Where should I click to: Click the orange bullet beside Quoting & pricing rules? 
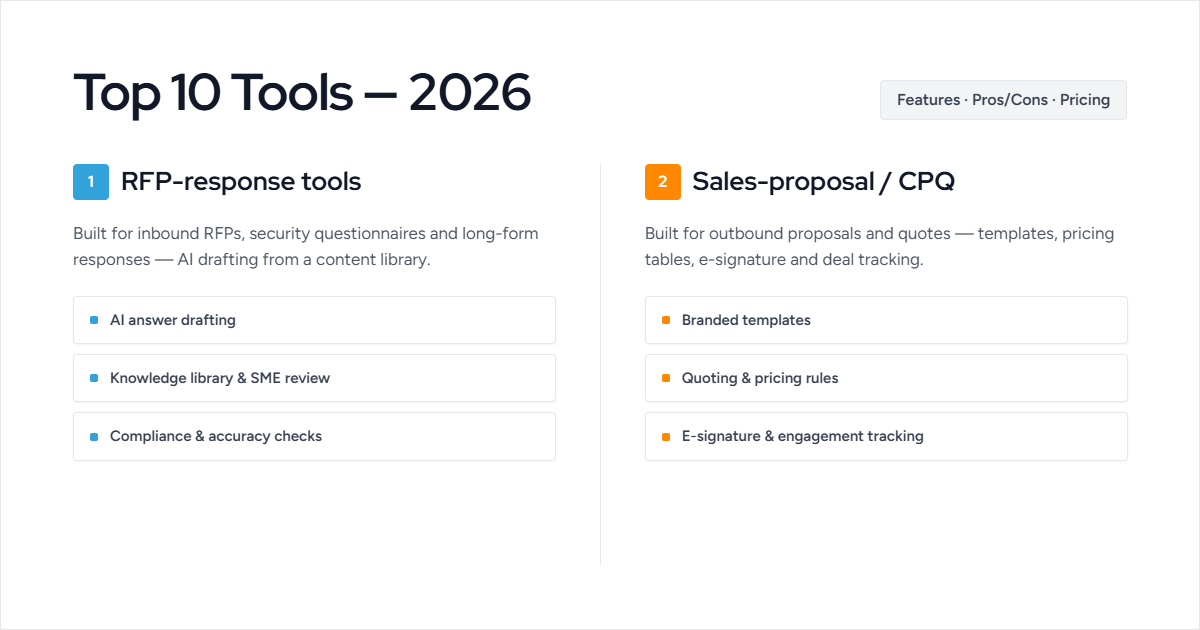666,378
